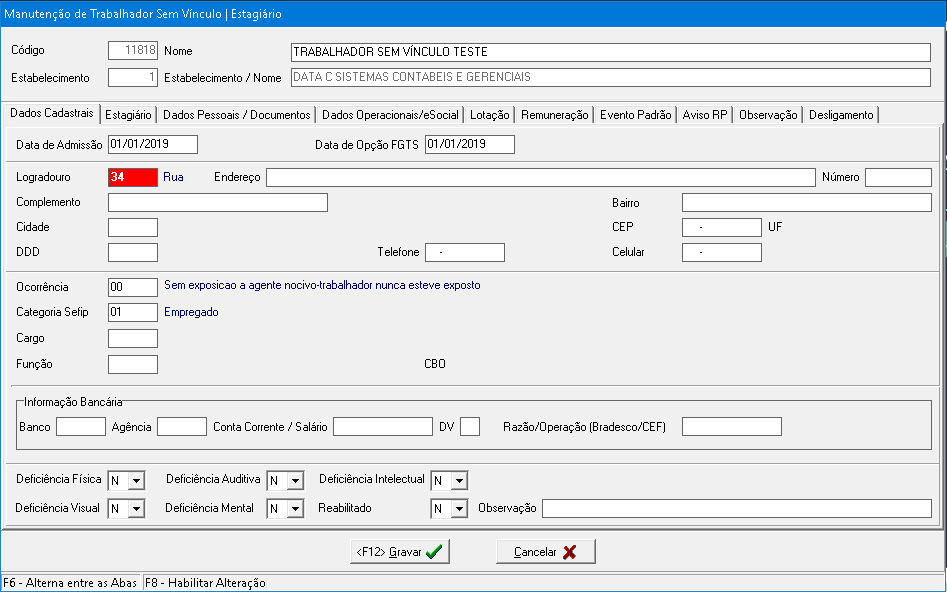Click the Categoria Sefip code field
This screenshot has height=592, width=947.
point(133,312)
